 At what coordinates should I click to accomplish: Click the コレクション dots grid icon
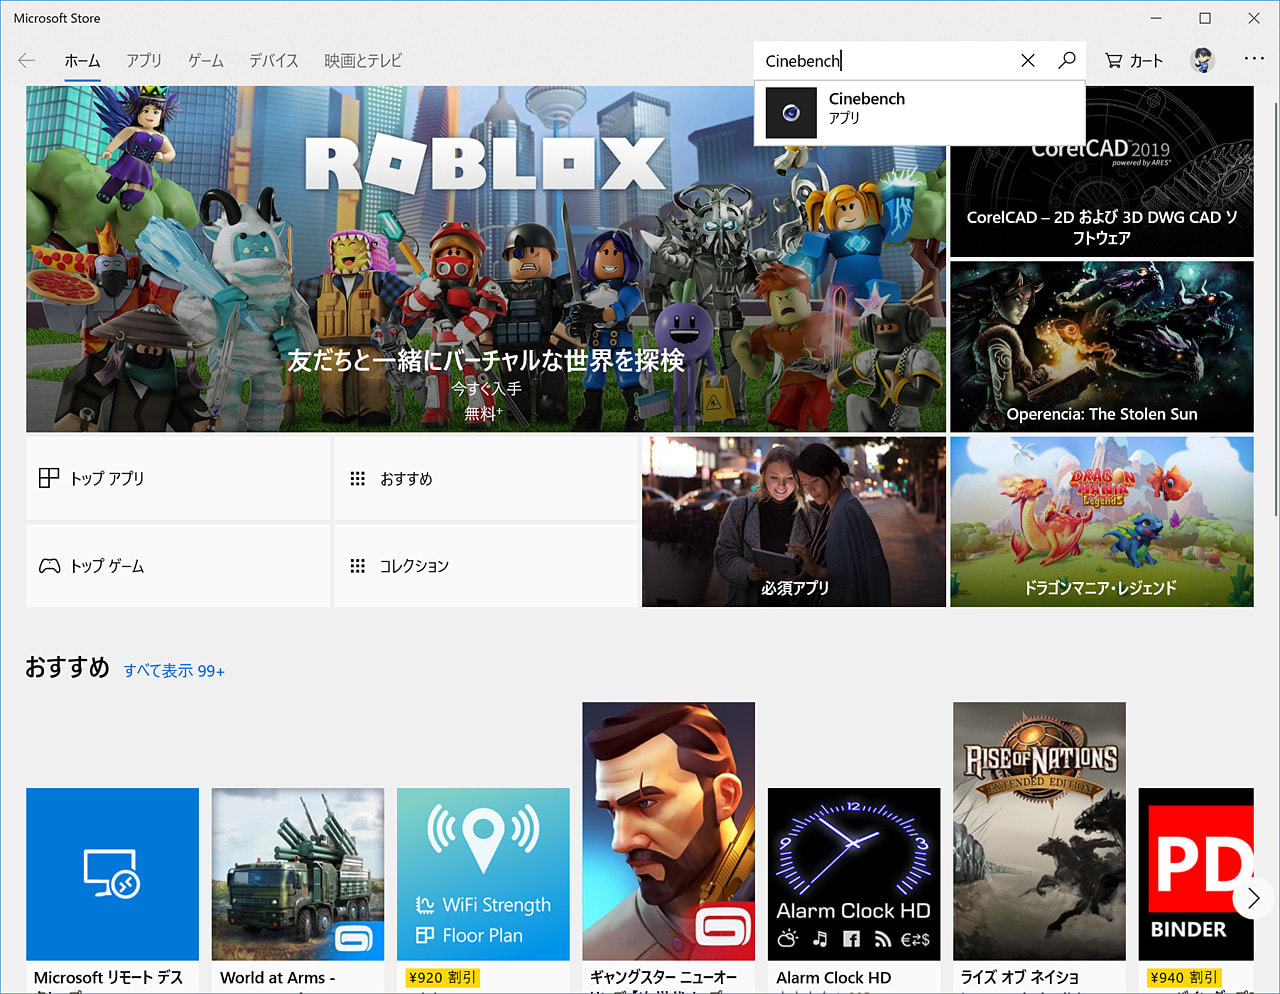357,566
